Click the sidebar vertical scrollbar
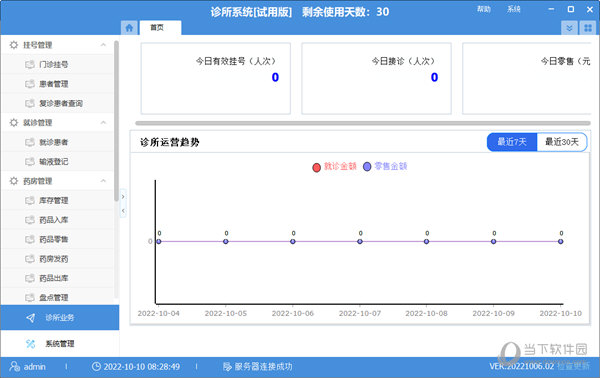This screenshot has height=378, width=600. (116, 121)
